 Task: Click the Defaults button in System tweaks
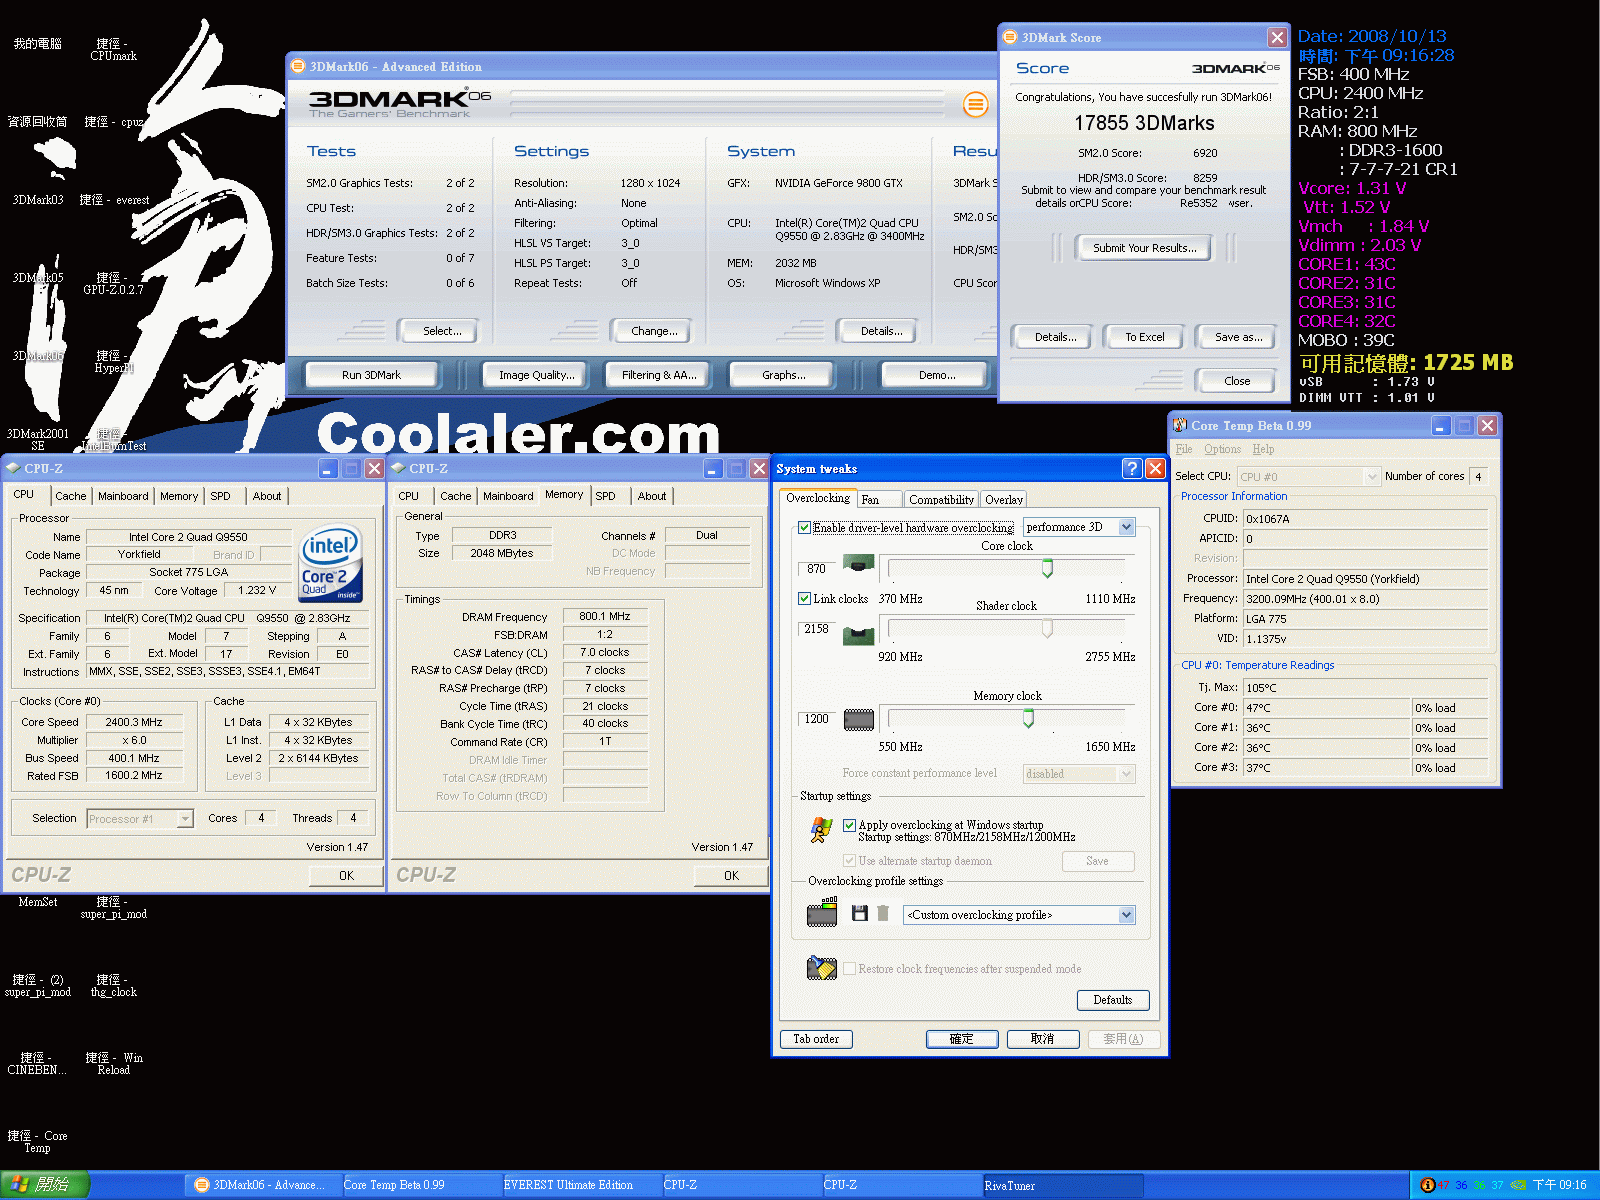pyautogui.click(x=1113, y=1000)
